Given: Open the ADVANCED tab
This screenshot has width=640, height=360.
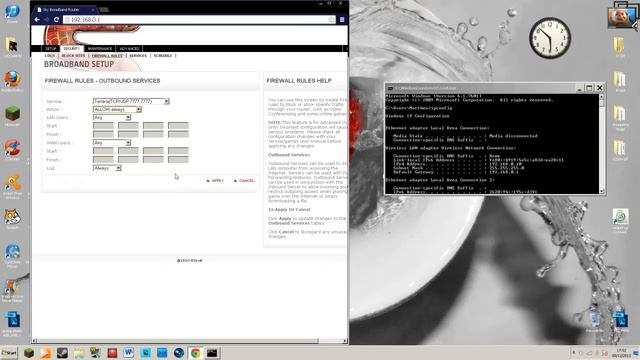Looking at the screenshot, I should click(129, 49).
